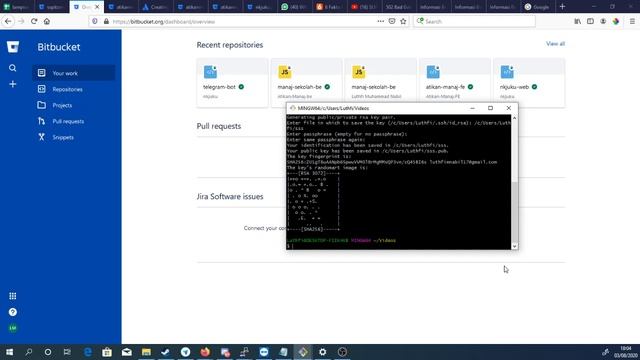Open the app switcher grid icon
The height and width of the screenshot is (360, 640).
[13, 296]
